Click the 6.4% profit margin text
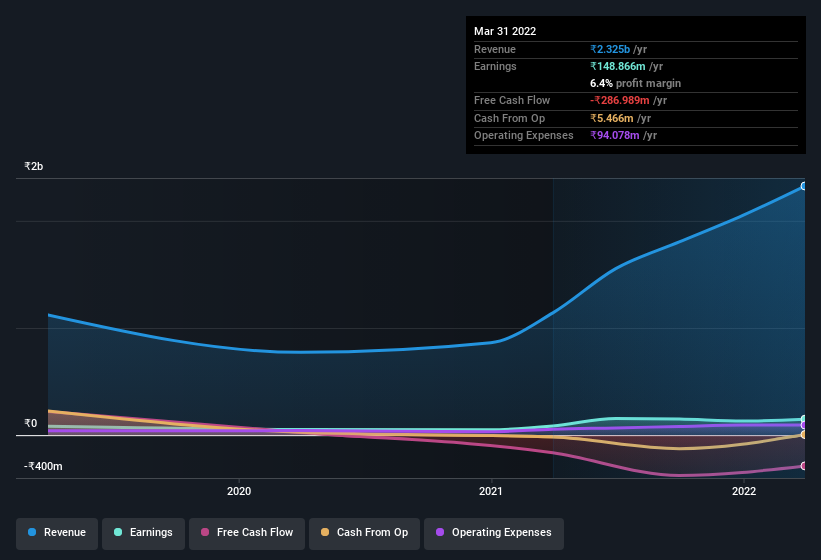 pyautogui.click(x=635, y=83)
